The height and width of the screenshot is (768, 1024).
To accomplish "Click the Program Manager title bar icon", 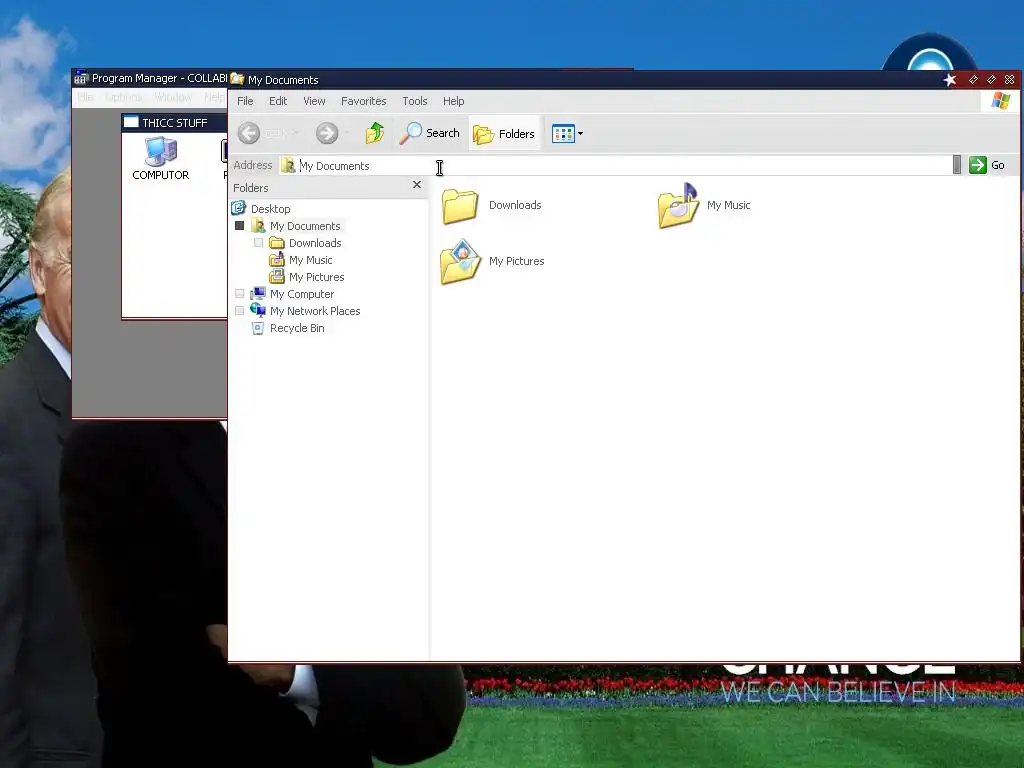I will coord(80,78).
